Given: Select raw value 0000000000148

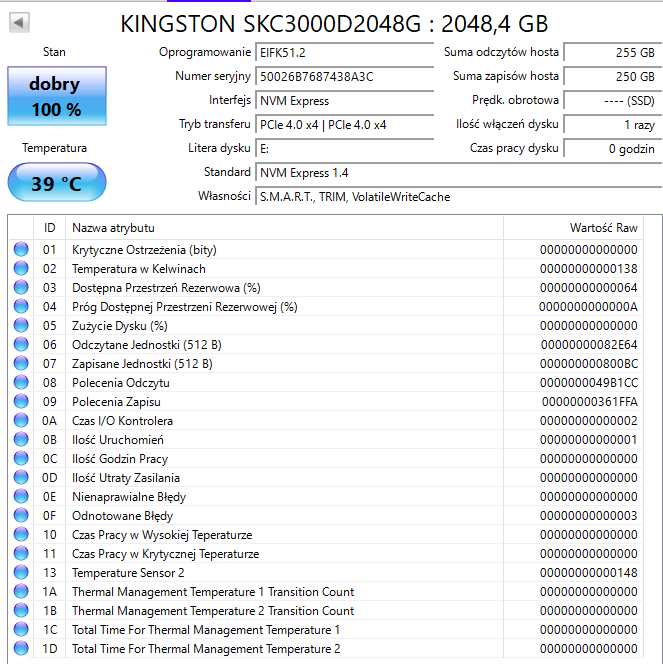Looking at the screenshot, I should [588, 573].
